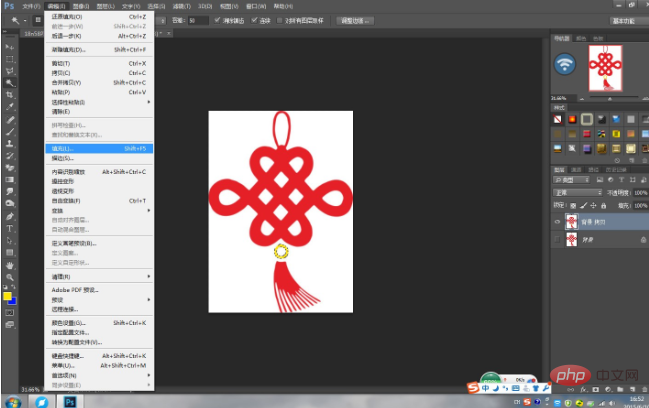Select the Gradient tool

tap(10, 180)
